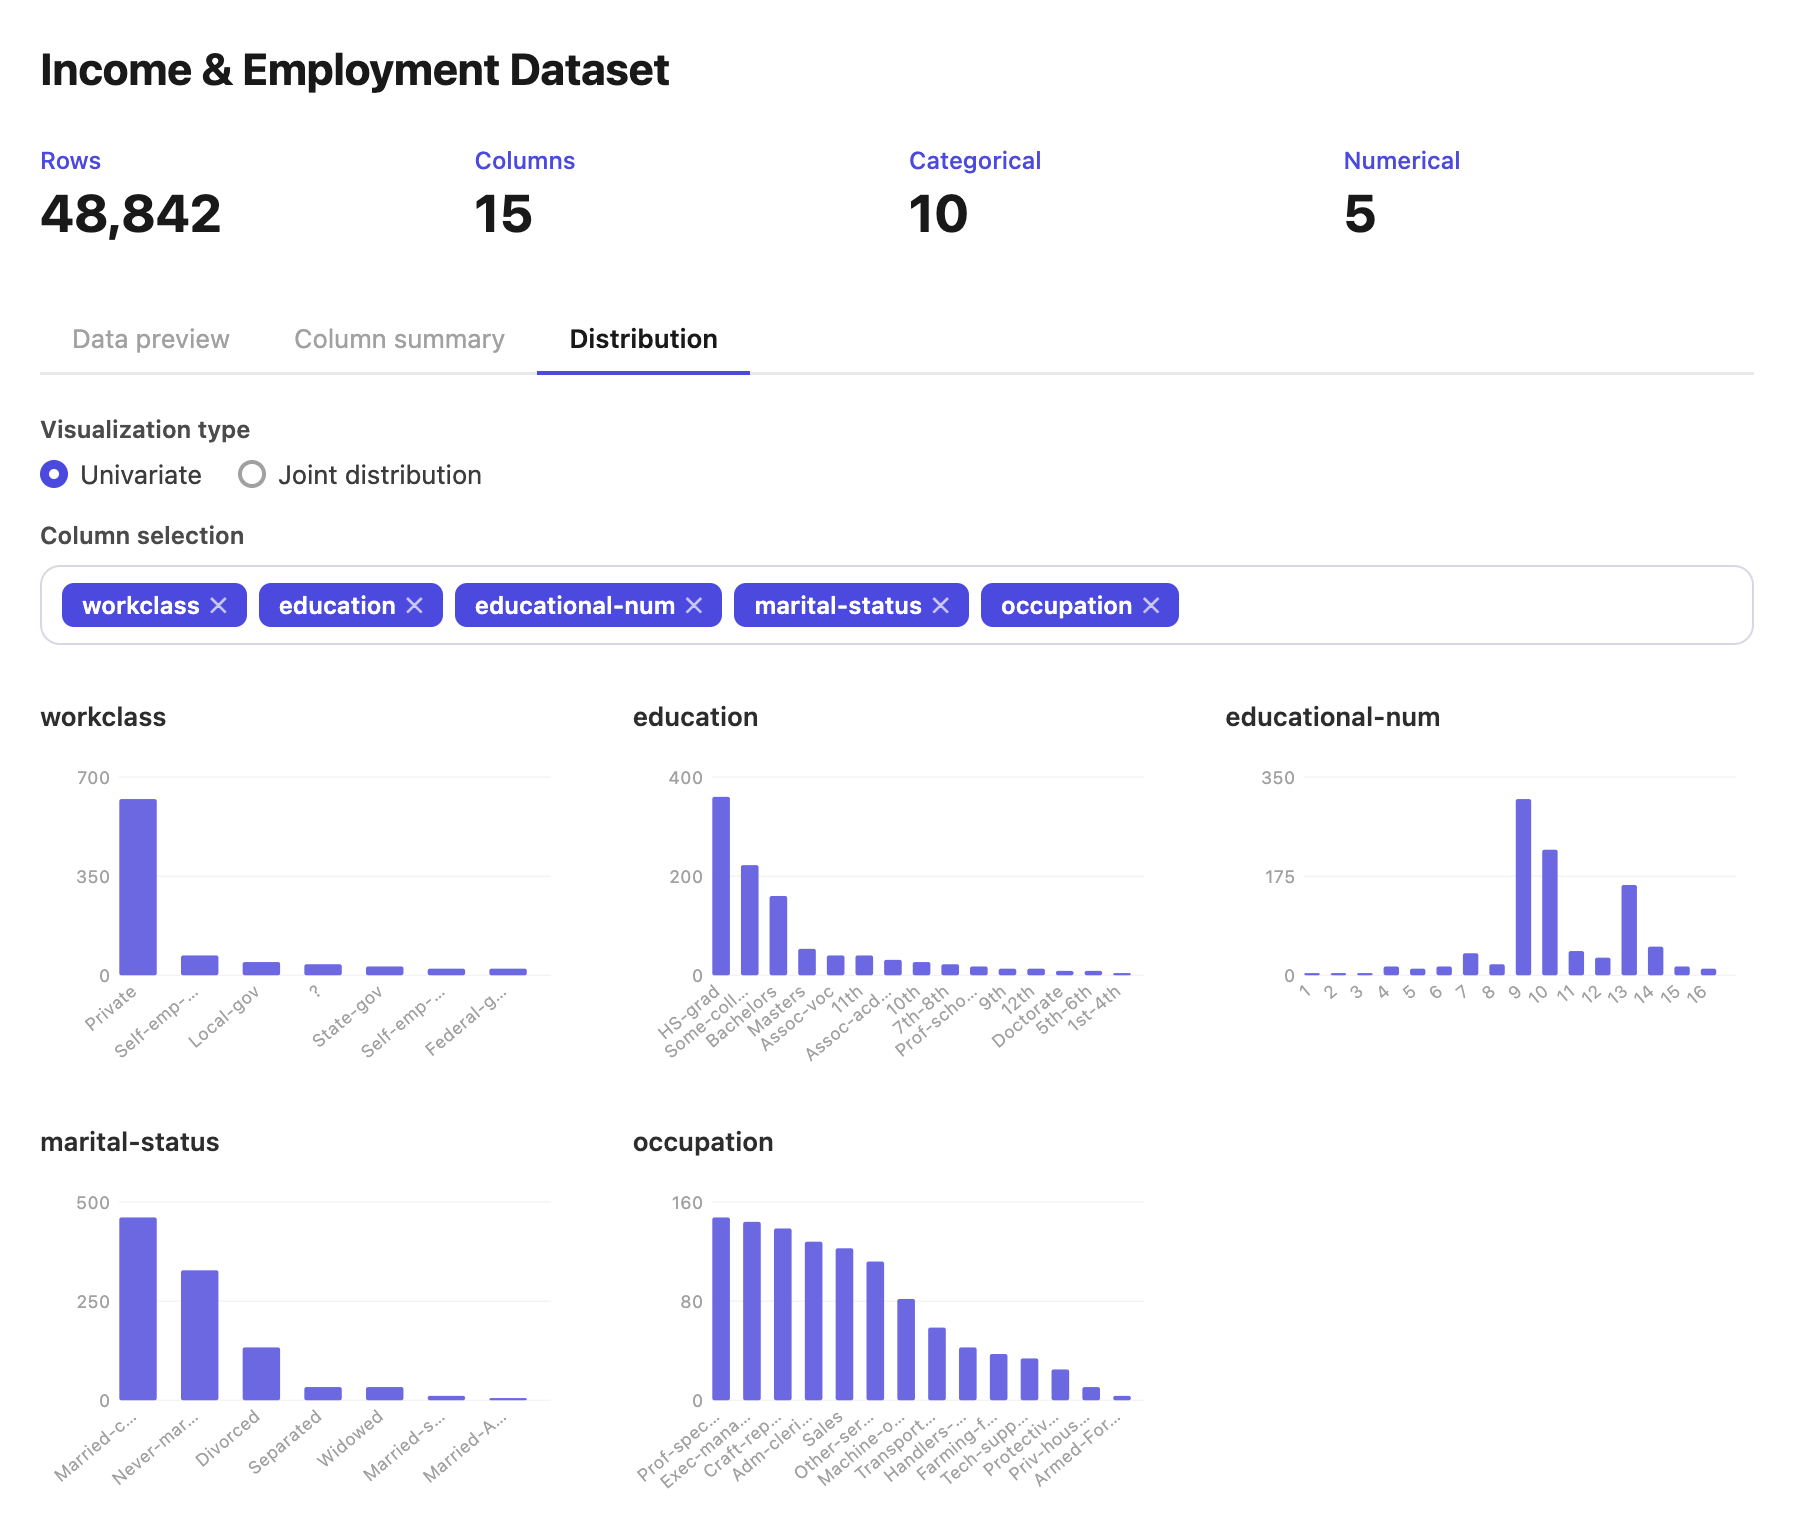Click the Bachelors bar in education chart

point(778,935)
